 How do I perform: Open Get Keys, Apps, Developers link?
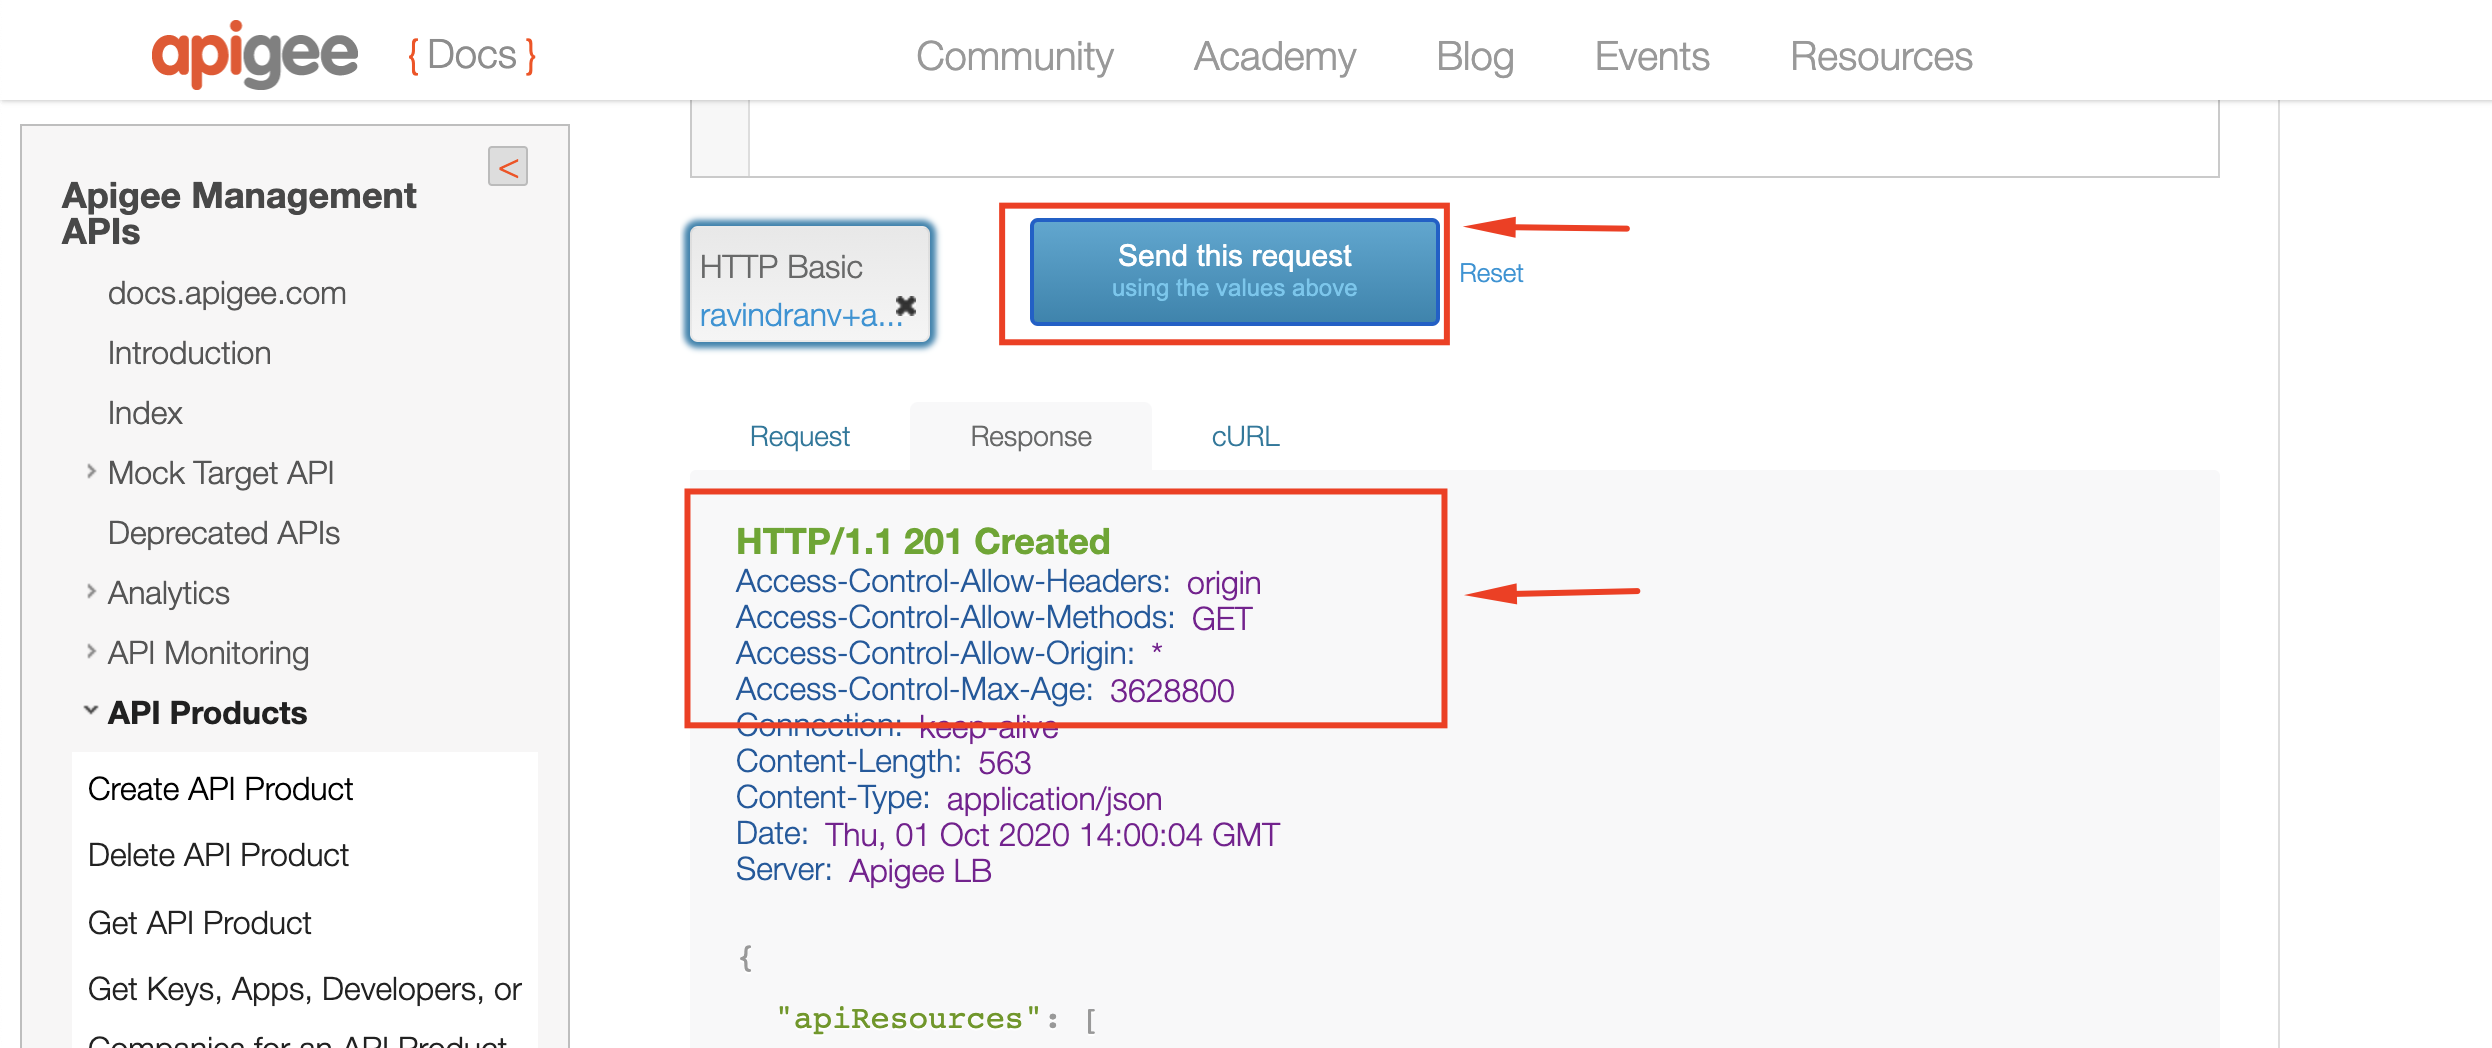[305, 989]
